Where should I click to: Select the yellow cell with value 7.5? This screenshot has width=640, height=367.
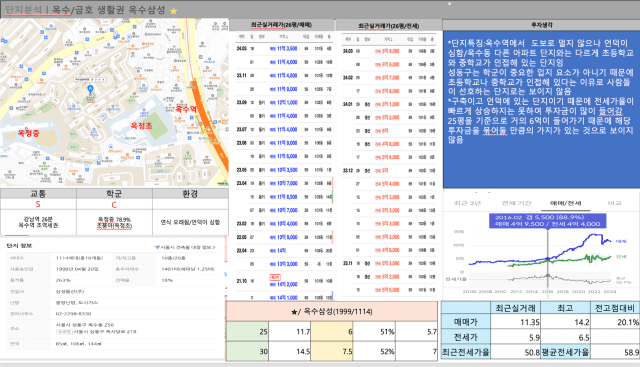[332, 351]
